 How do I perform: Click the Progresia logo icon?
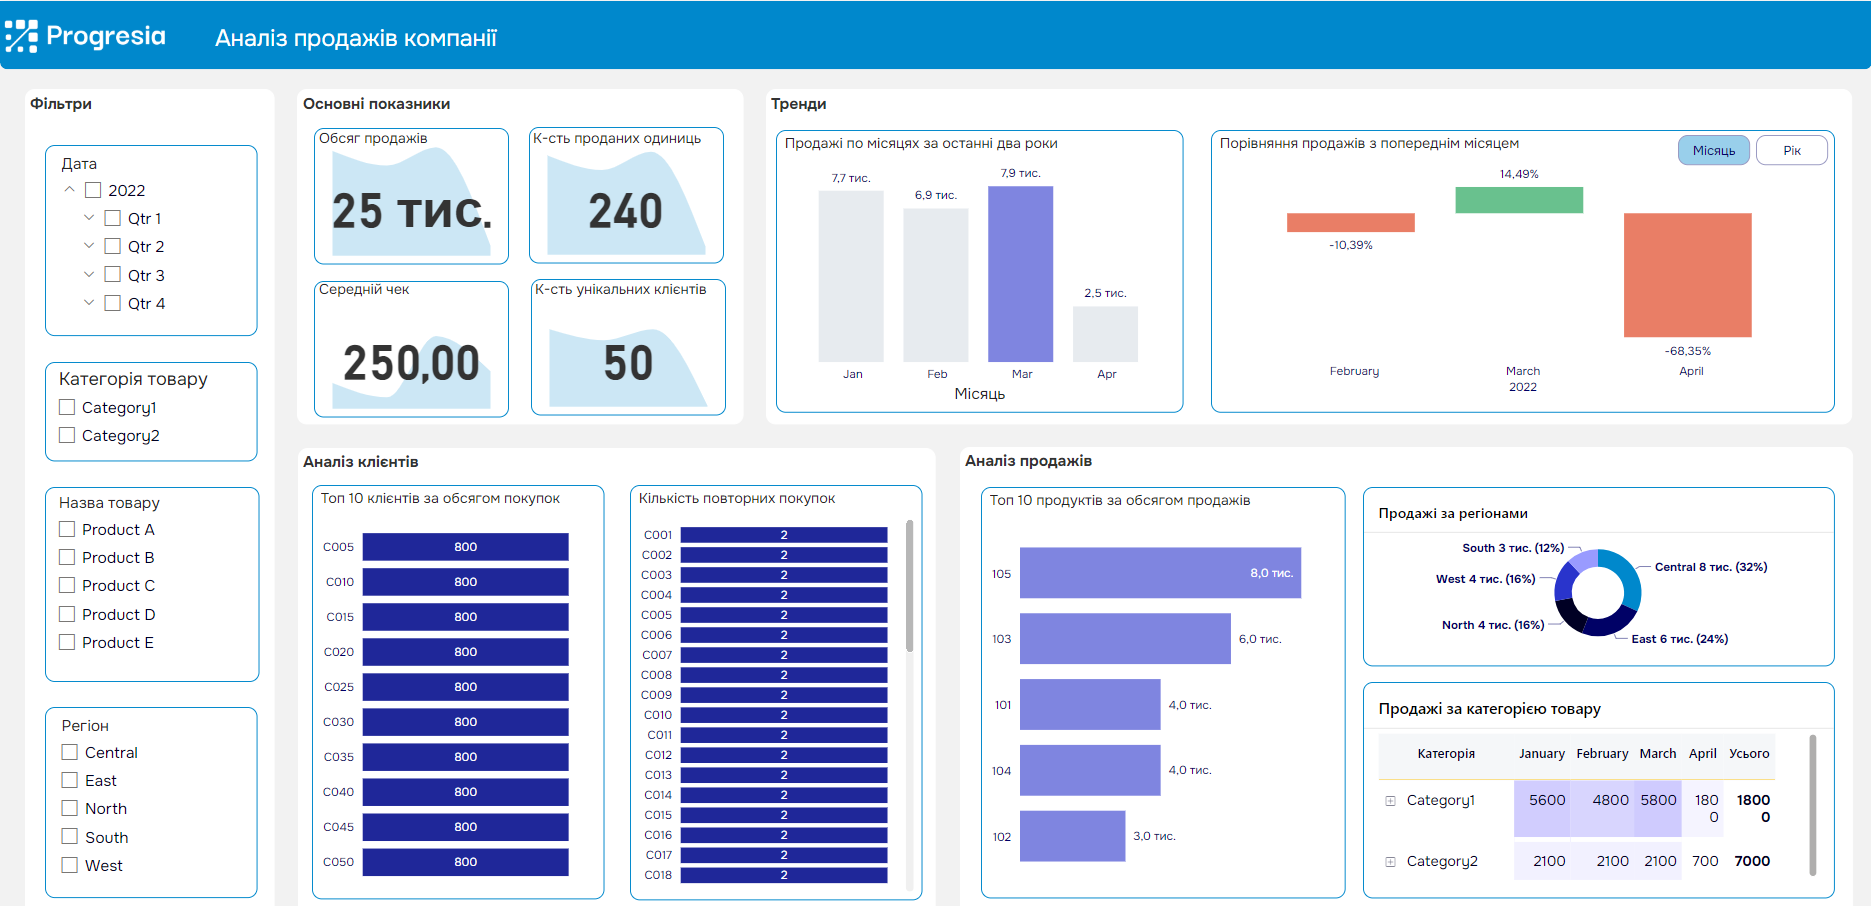pos(21,36)
